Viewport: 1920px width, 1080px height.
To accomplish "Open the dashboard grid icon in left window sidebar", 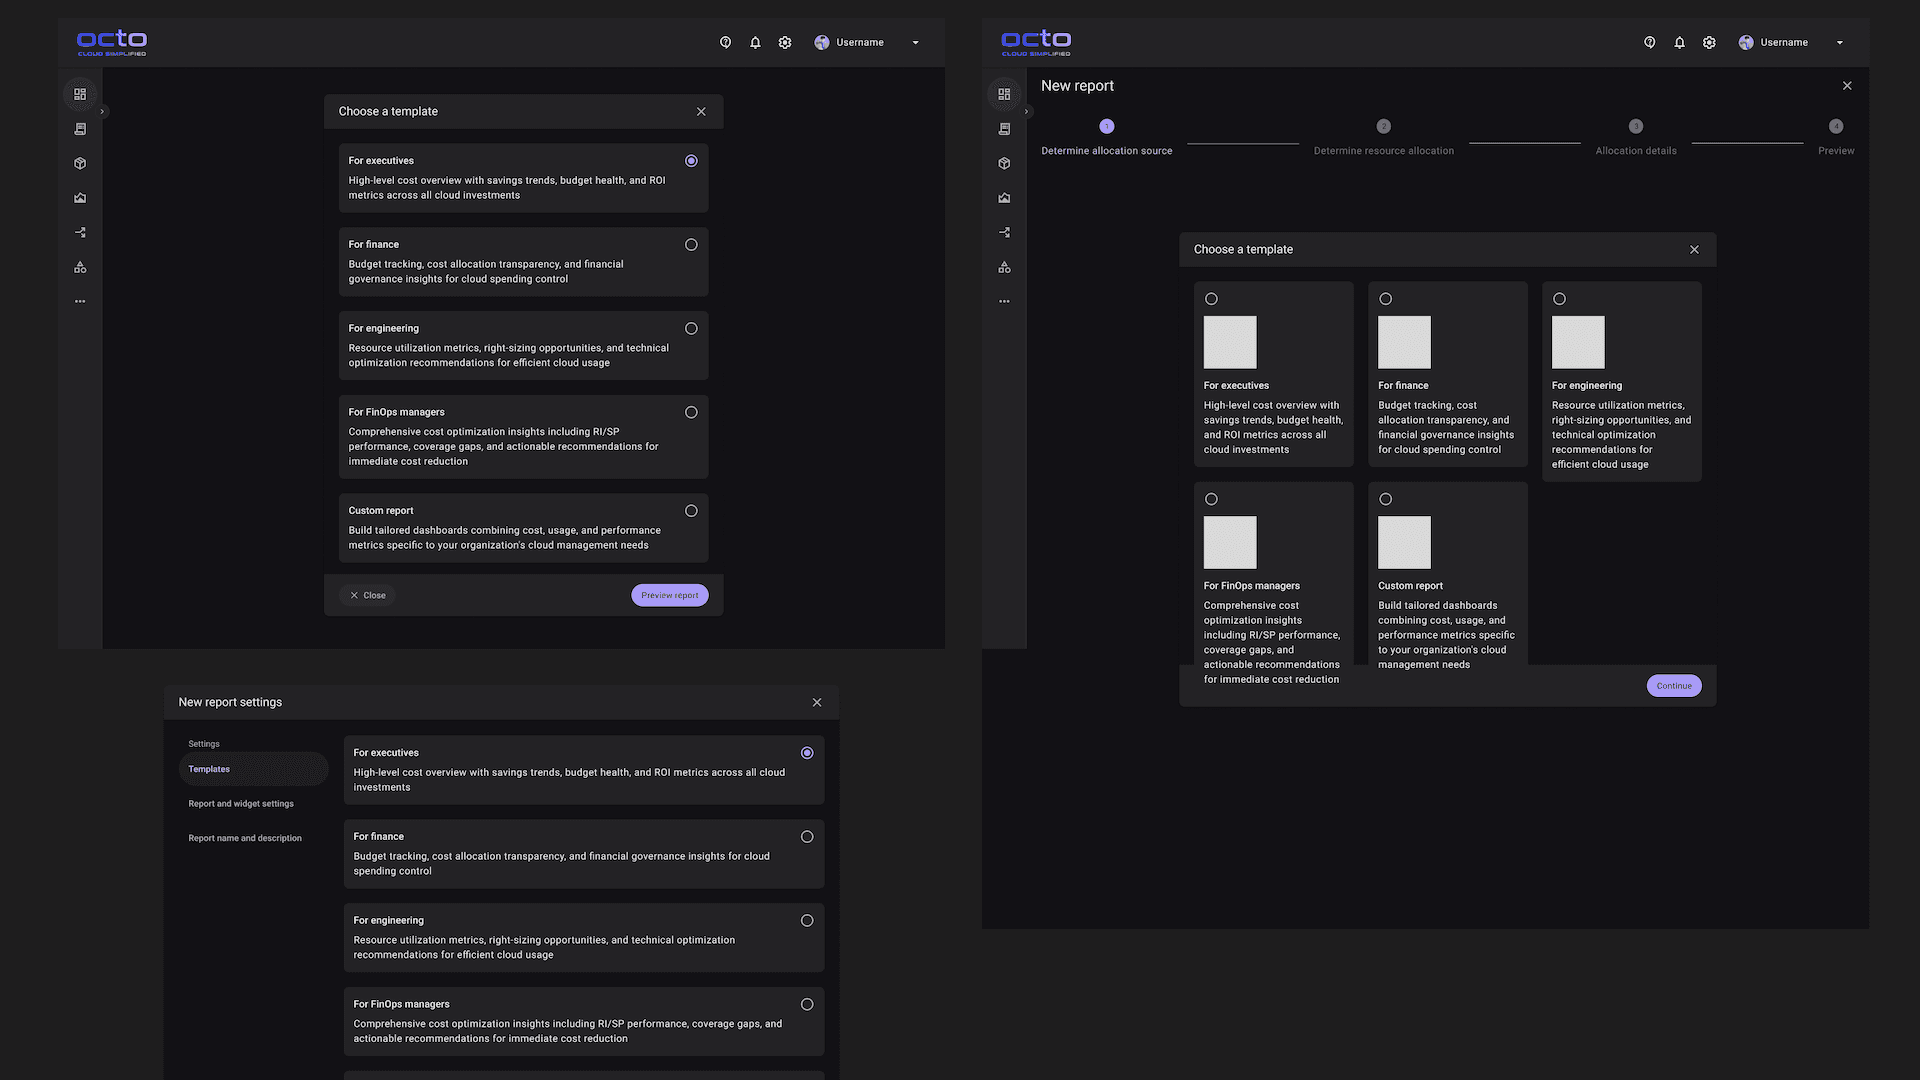I will click(80, 94).
